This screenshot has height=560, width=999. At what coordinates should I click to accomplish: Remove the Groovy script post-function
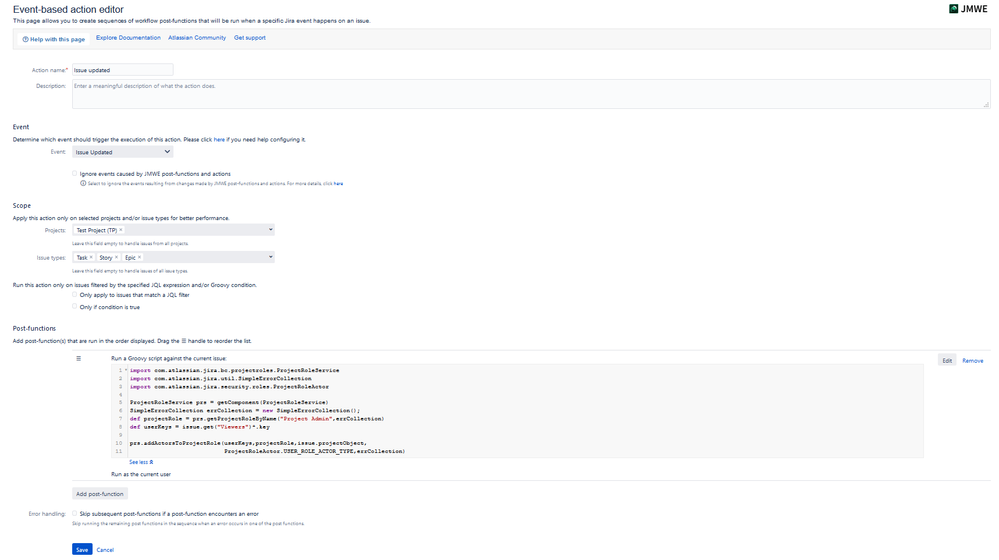coord(972,361)
